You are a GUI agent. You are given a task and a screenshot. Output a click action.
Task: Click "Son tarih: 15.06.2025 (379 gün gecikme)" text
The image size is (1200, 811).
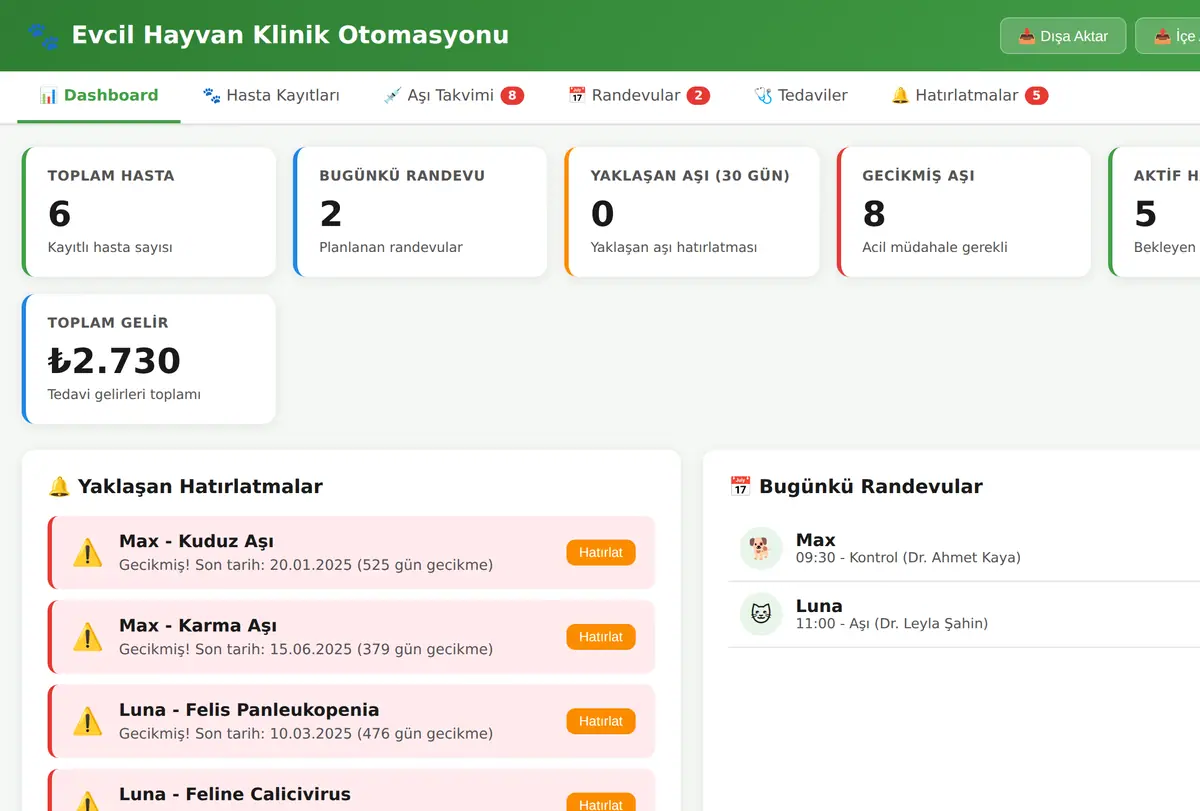(x=344, y=649)
